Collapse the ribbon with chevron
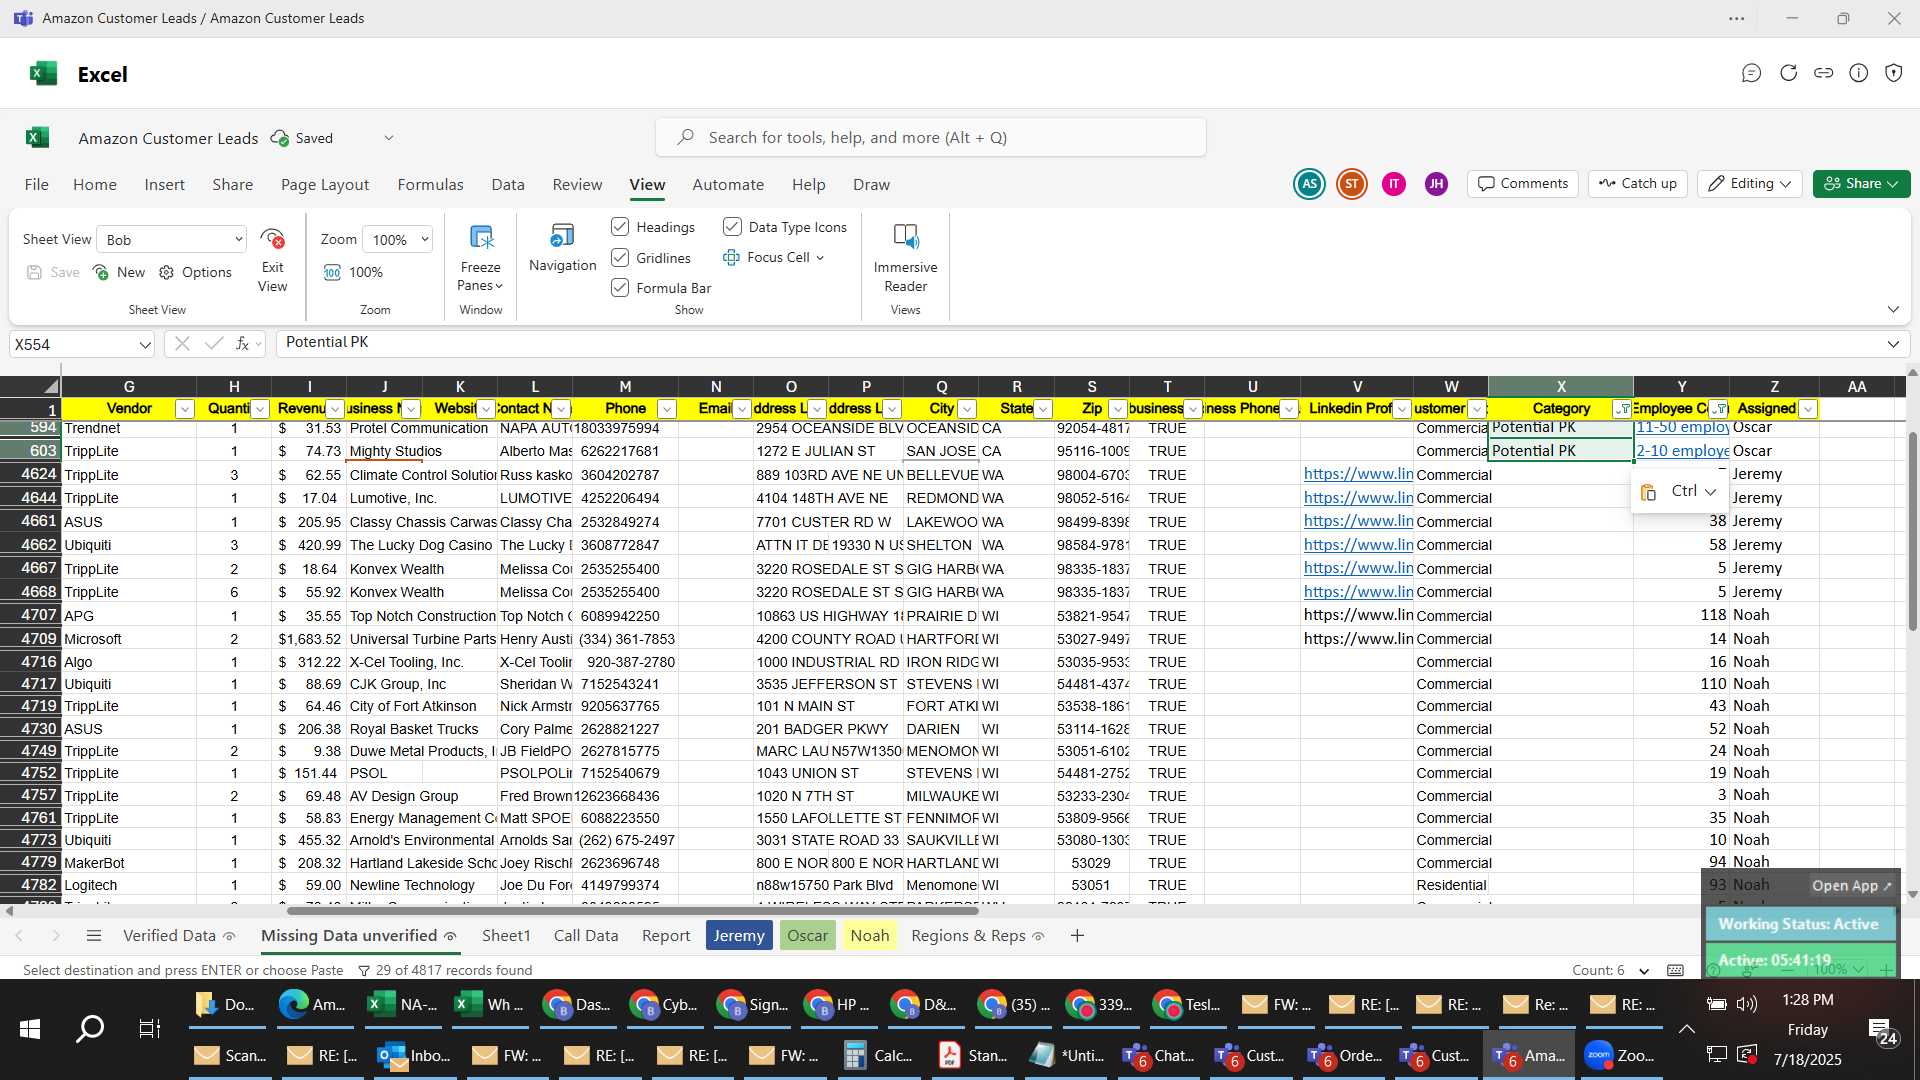The height and width of the screenshot is (1080, 1920). pos(1893,310)
